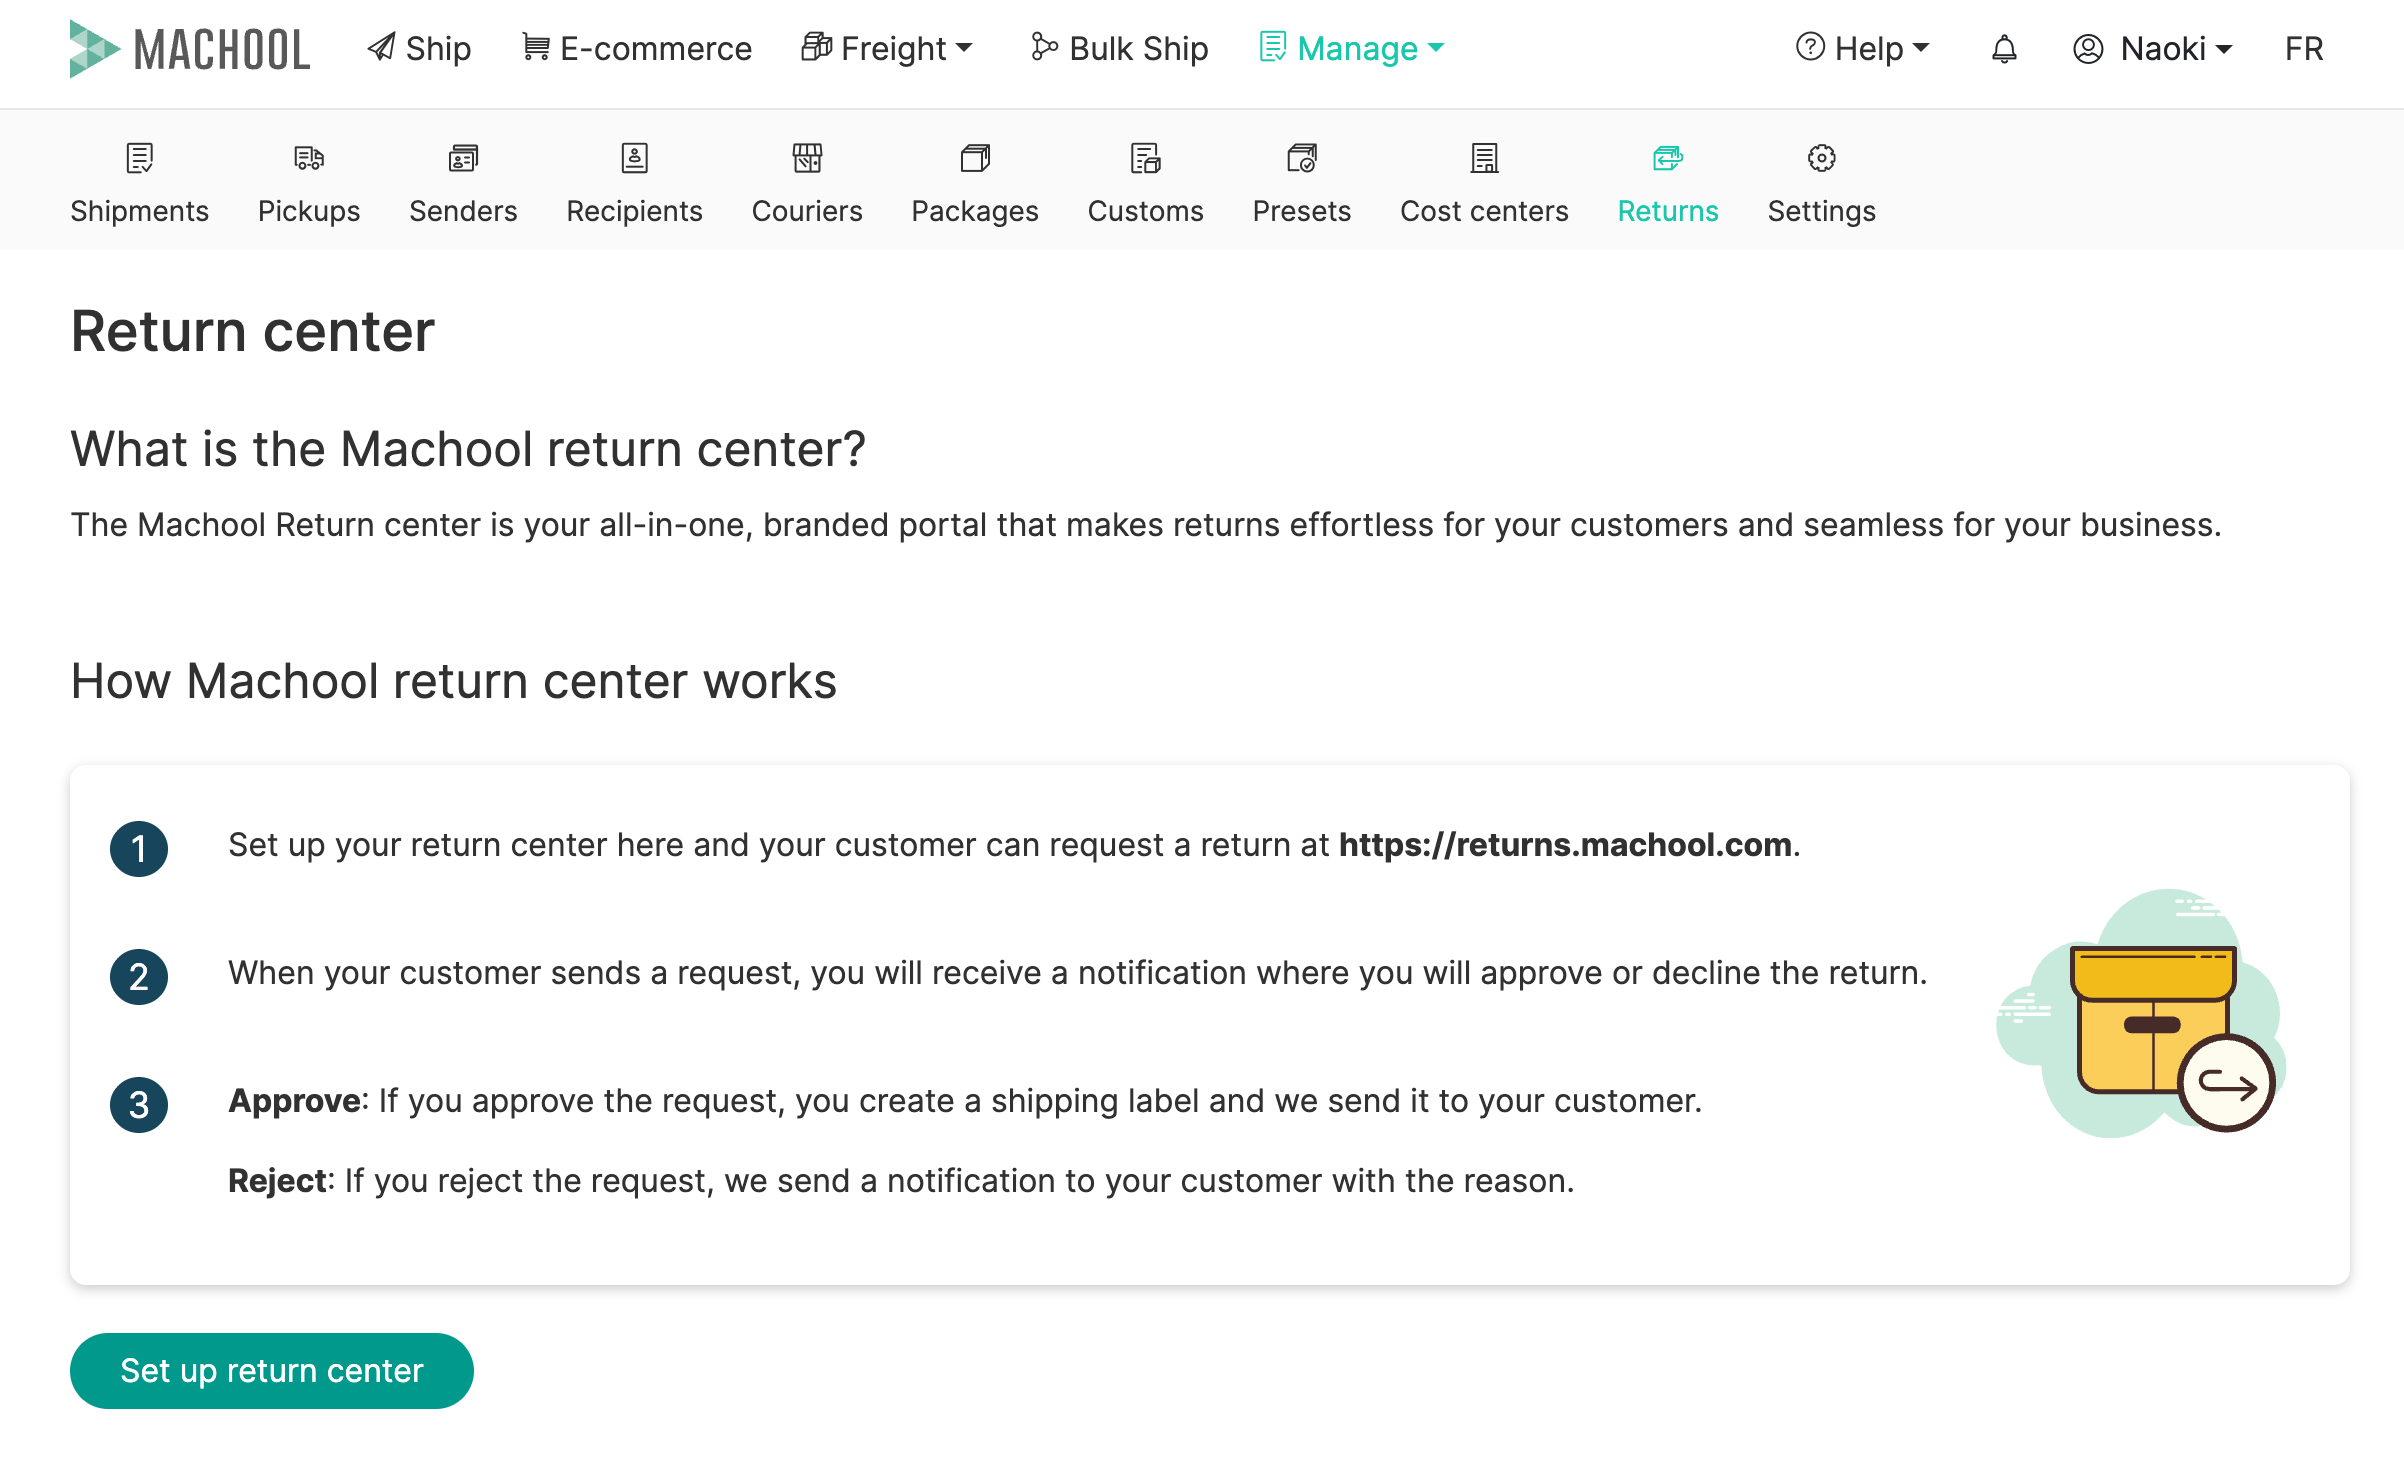This screenshot has width=2404, height=1468.
Task: Go to the Ship page
Action: point(419,49)
